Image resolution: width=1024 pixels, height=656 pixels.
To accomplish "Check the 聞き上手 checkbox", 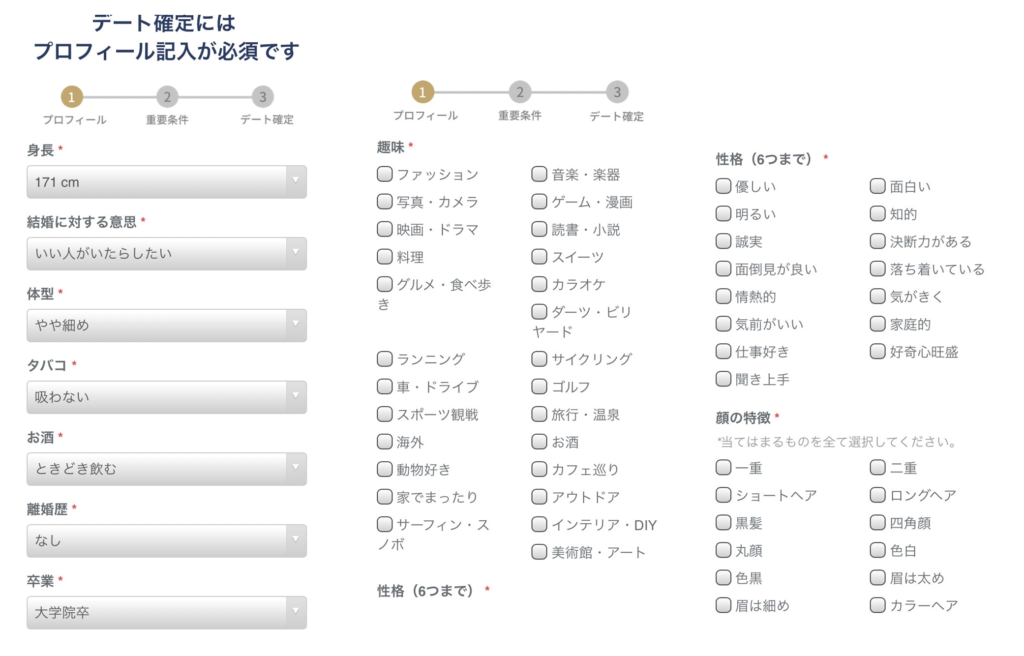I will [723, 379].
